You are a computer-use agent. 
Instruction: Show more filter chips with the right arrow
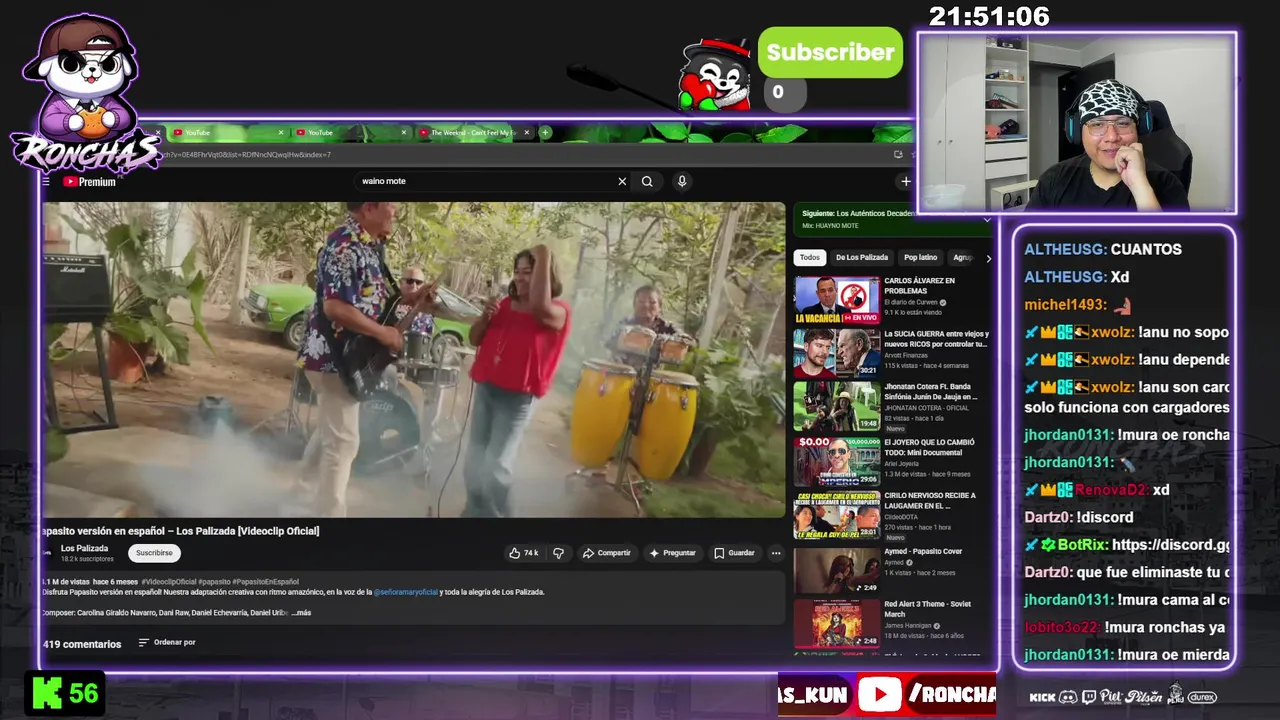click(x=988, y=258)
